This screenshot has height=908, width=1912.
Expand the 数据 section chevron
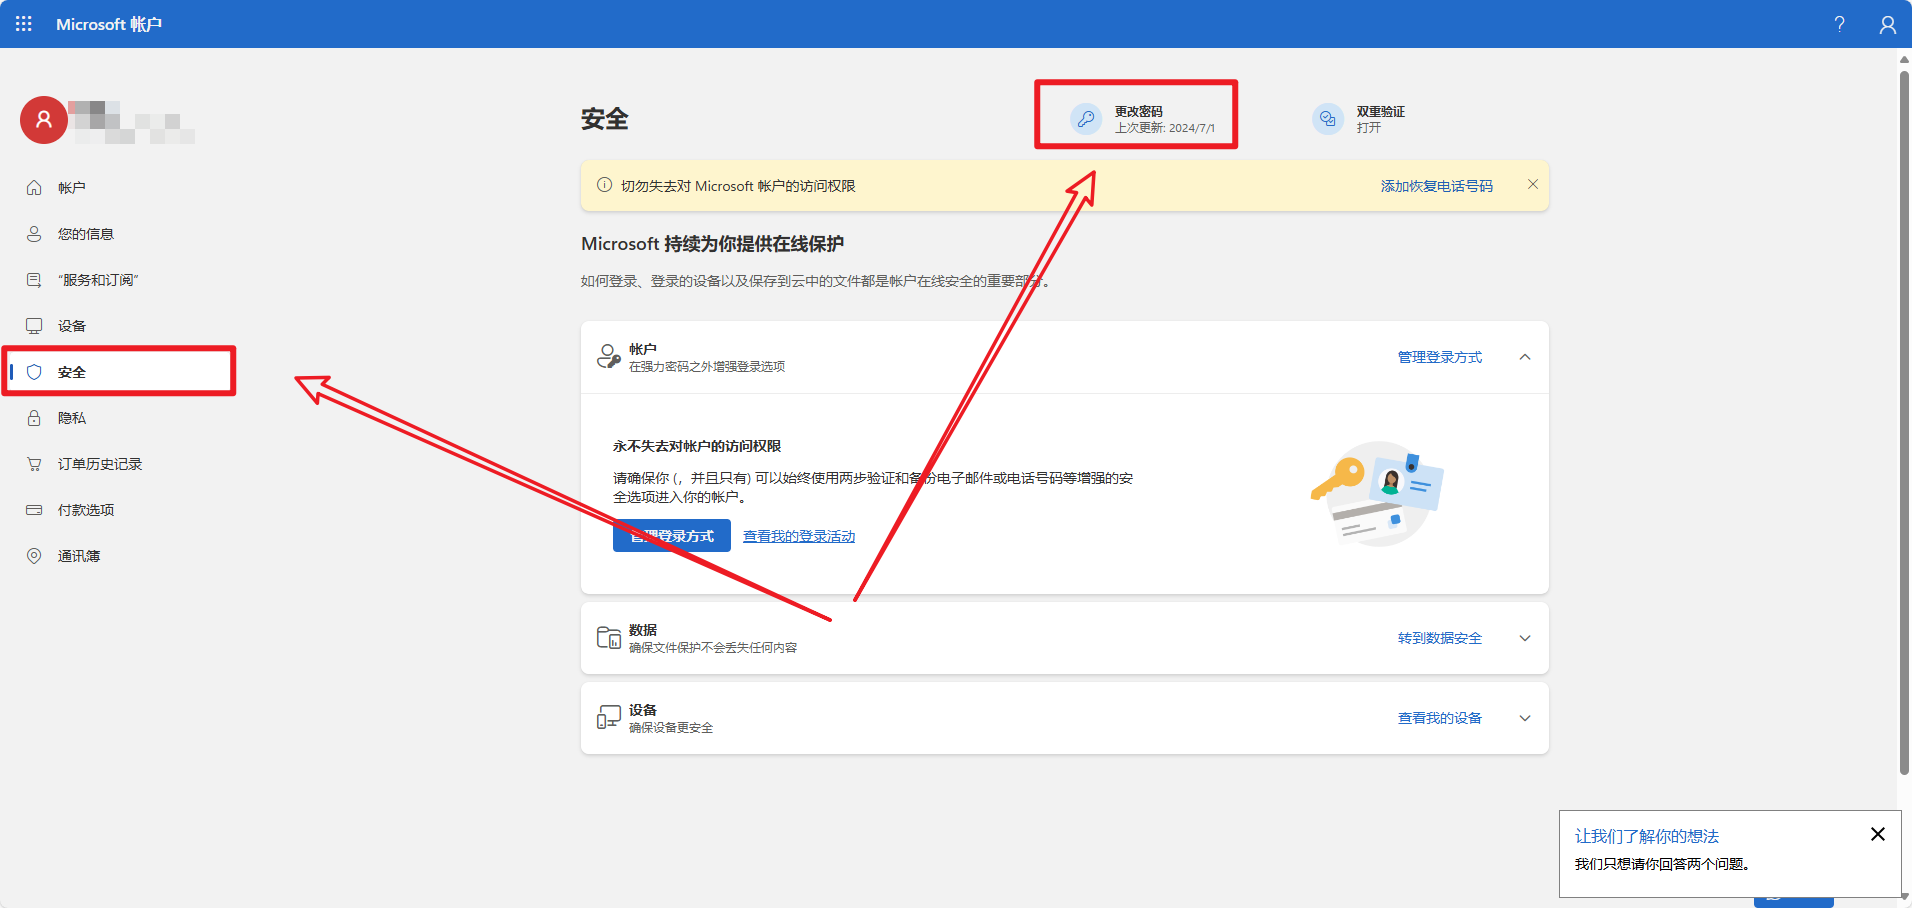(1524, 638)
